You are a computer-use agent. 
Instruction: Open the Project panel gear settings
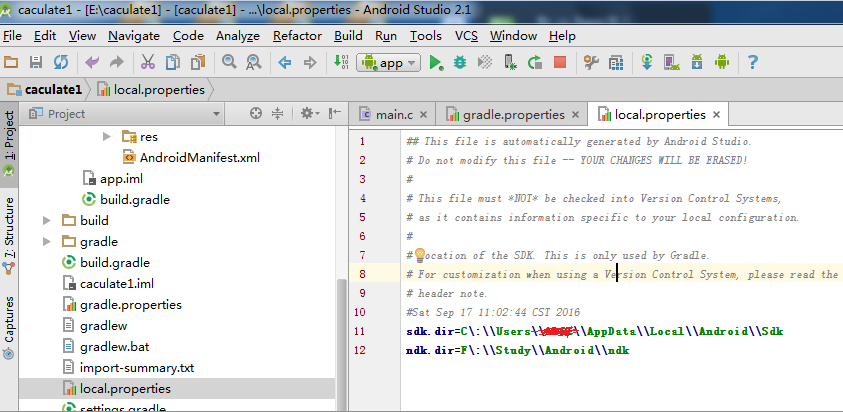[x=310, y=113]
